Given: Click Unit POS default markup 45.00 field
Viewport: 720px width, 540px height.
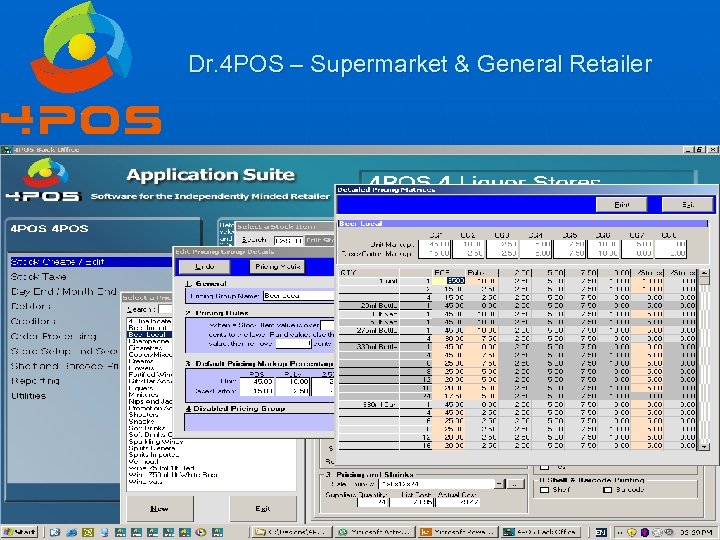Looking at the screenshot, I should tap(257, 382).
